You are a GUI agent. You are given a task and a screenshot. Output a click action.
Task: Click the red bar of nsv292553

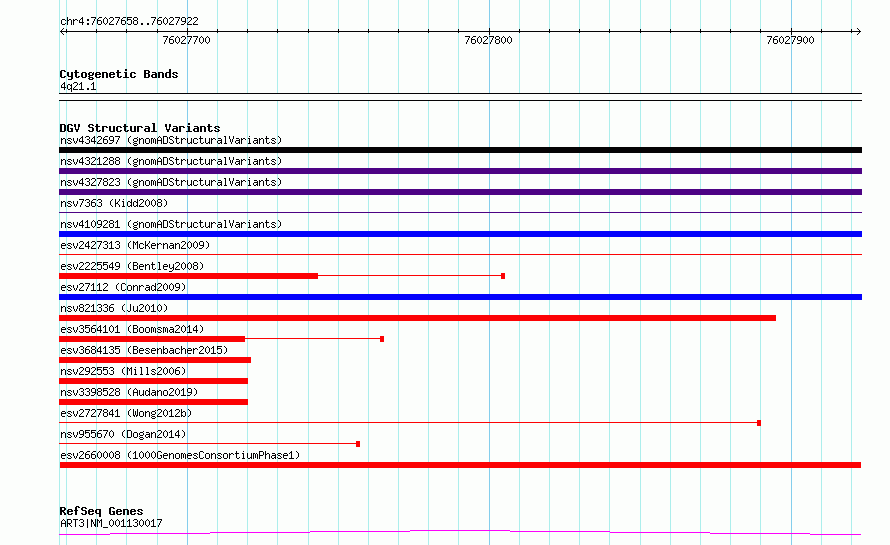point(153,381)
